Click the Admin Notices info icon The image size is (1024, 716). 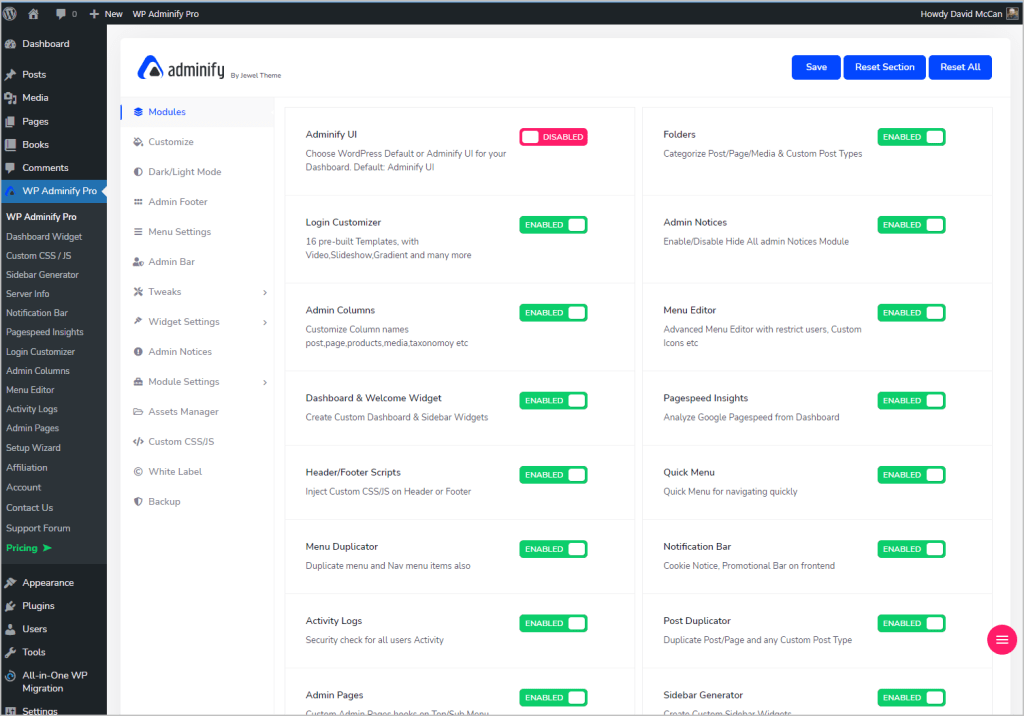[x=138, y=351]
